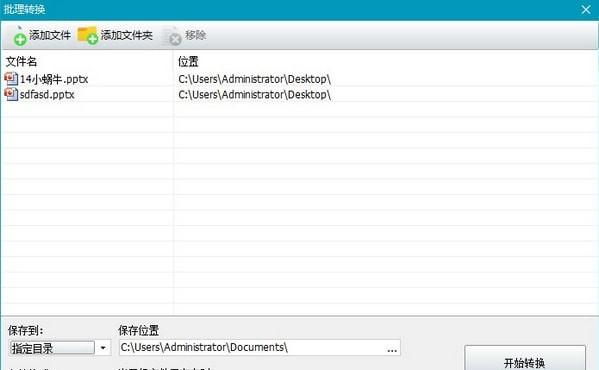Click the 添加文件 text label
599x370 pixels.
pos(50,36)
